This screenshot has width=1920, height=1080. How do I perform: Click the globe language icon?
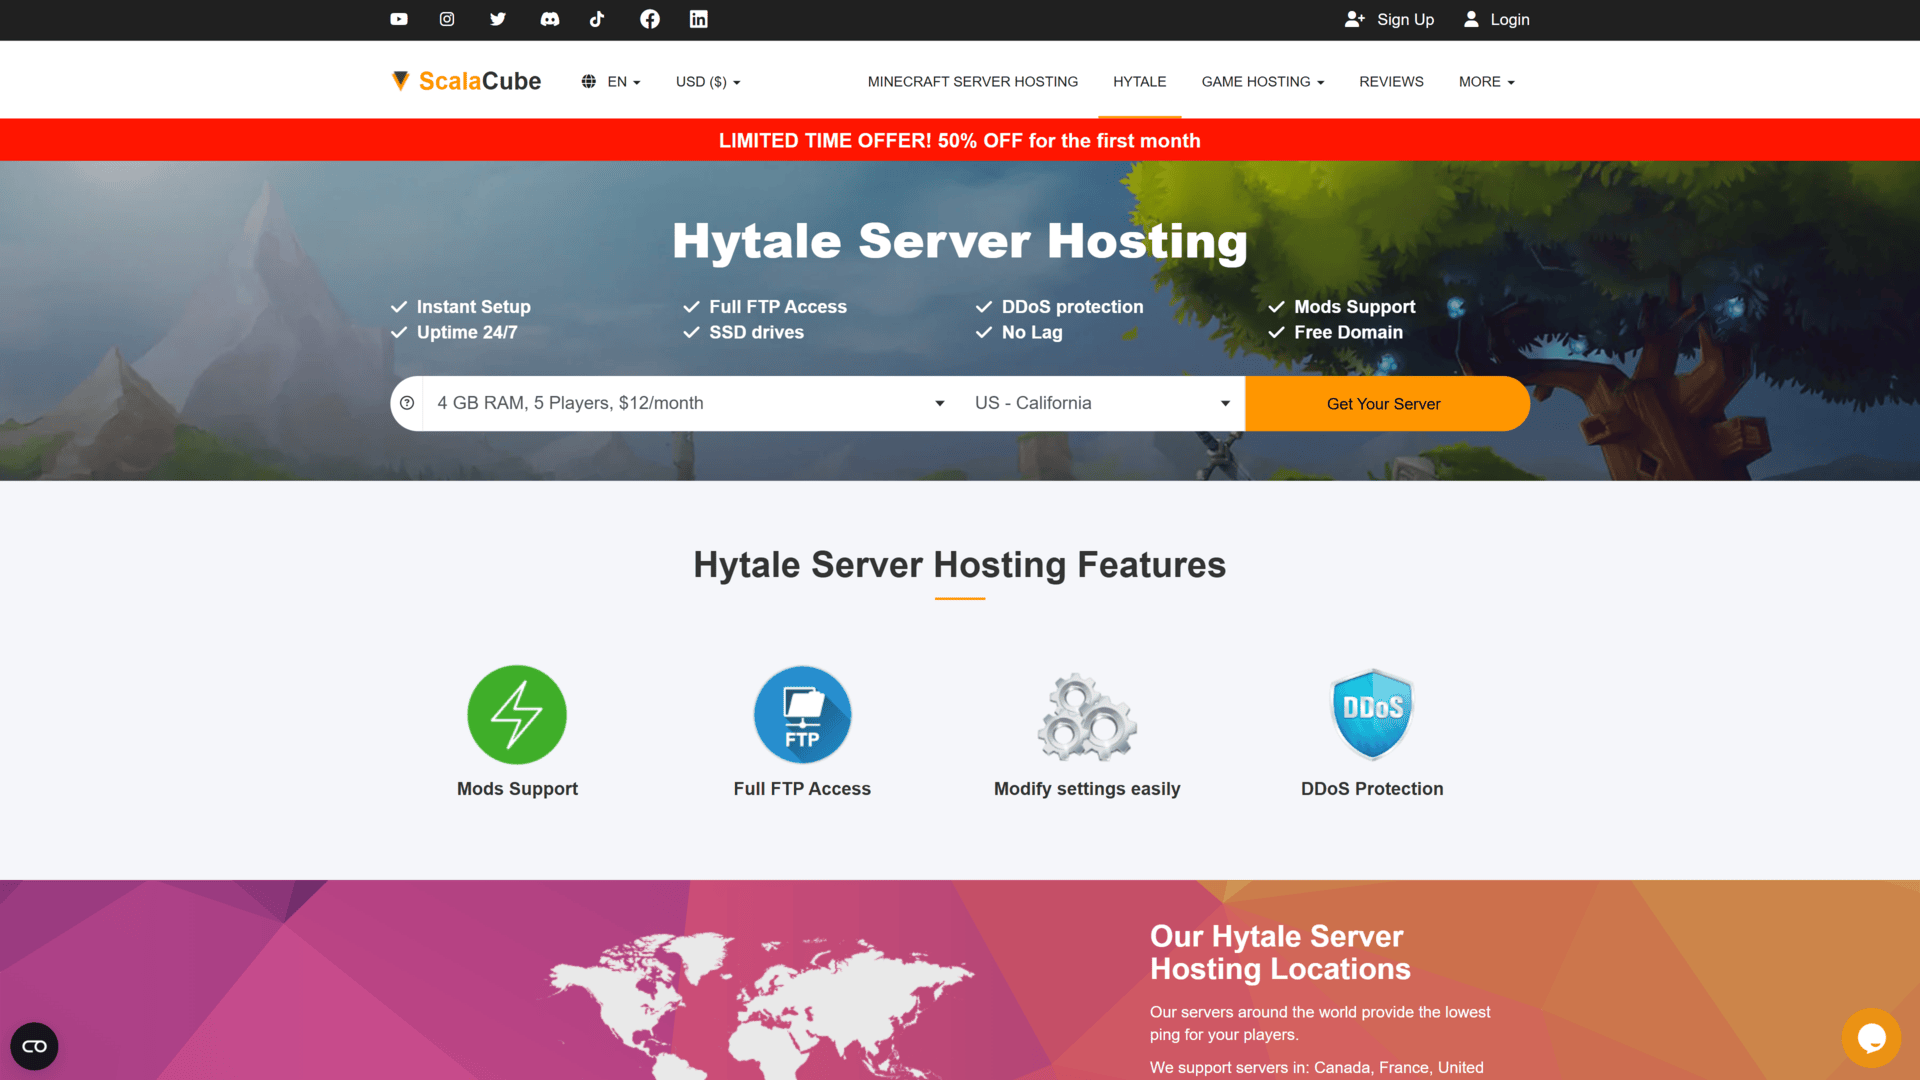coord(589,82)
